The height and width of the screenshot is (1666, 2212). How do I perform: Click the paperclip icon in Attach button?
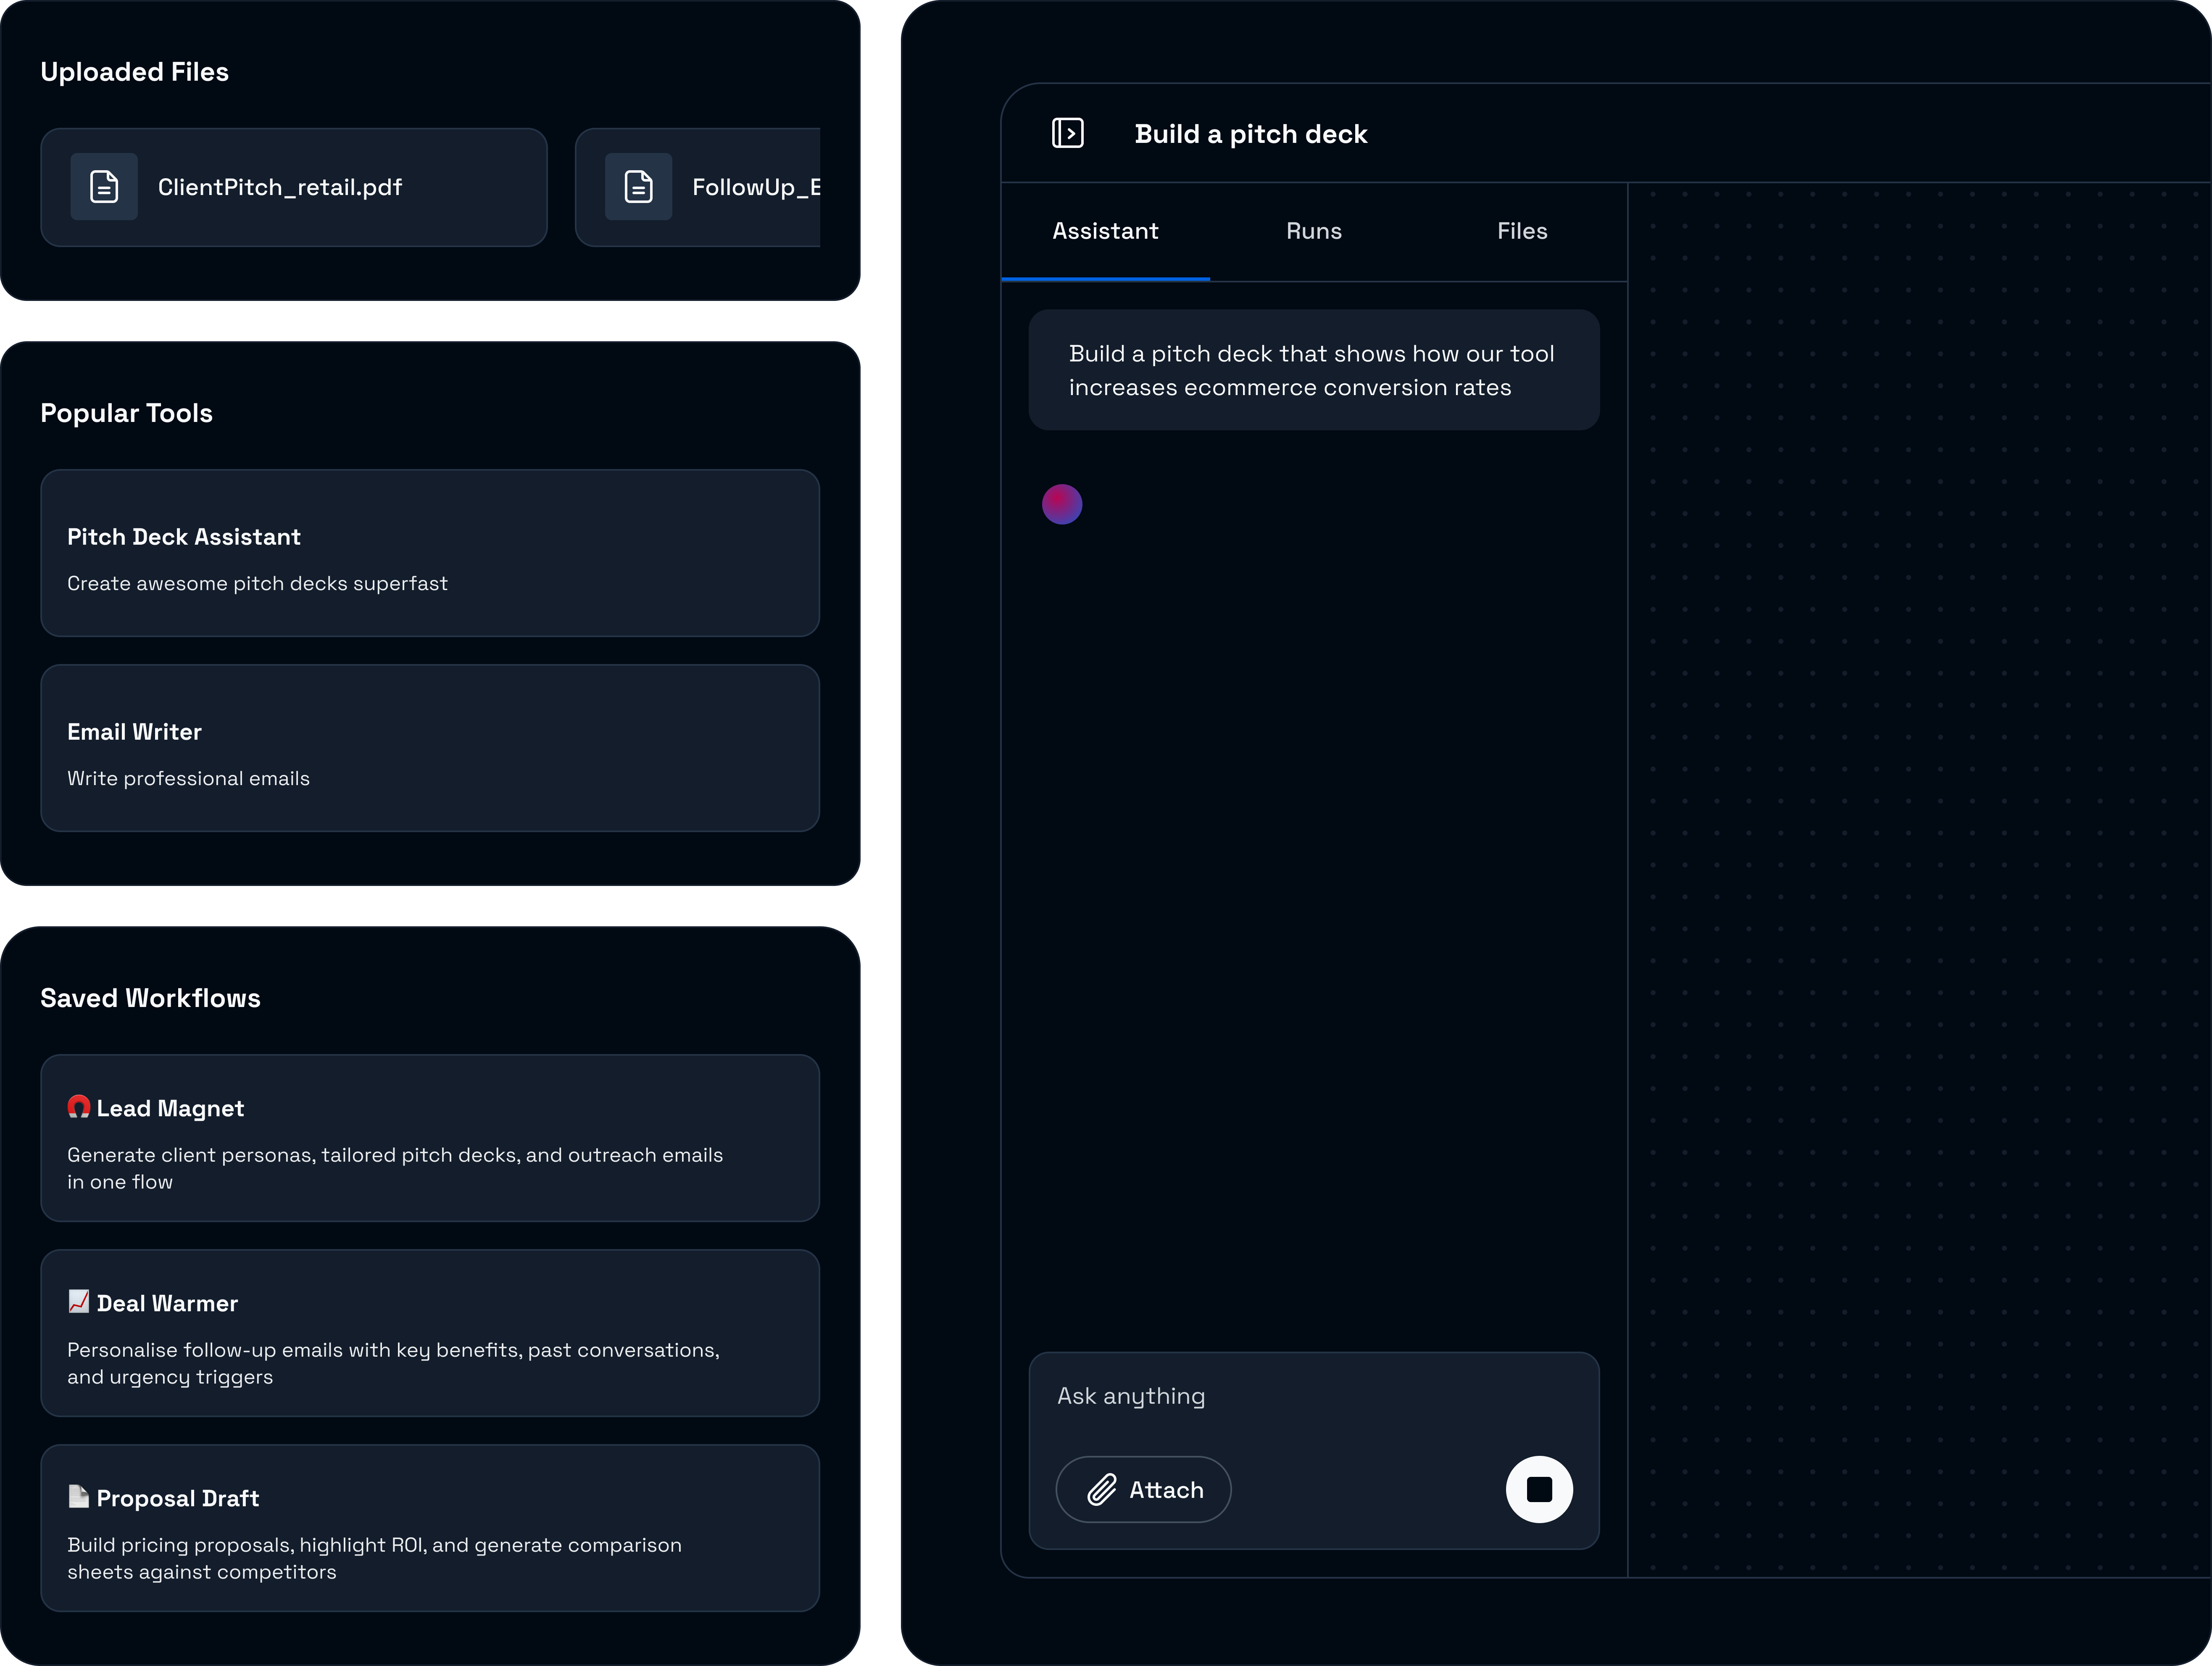point(1102,1490)
